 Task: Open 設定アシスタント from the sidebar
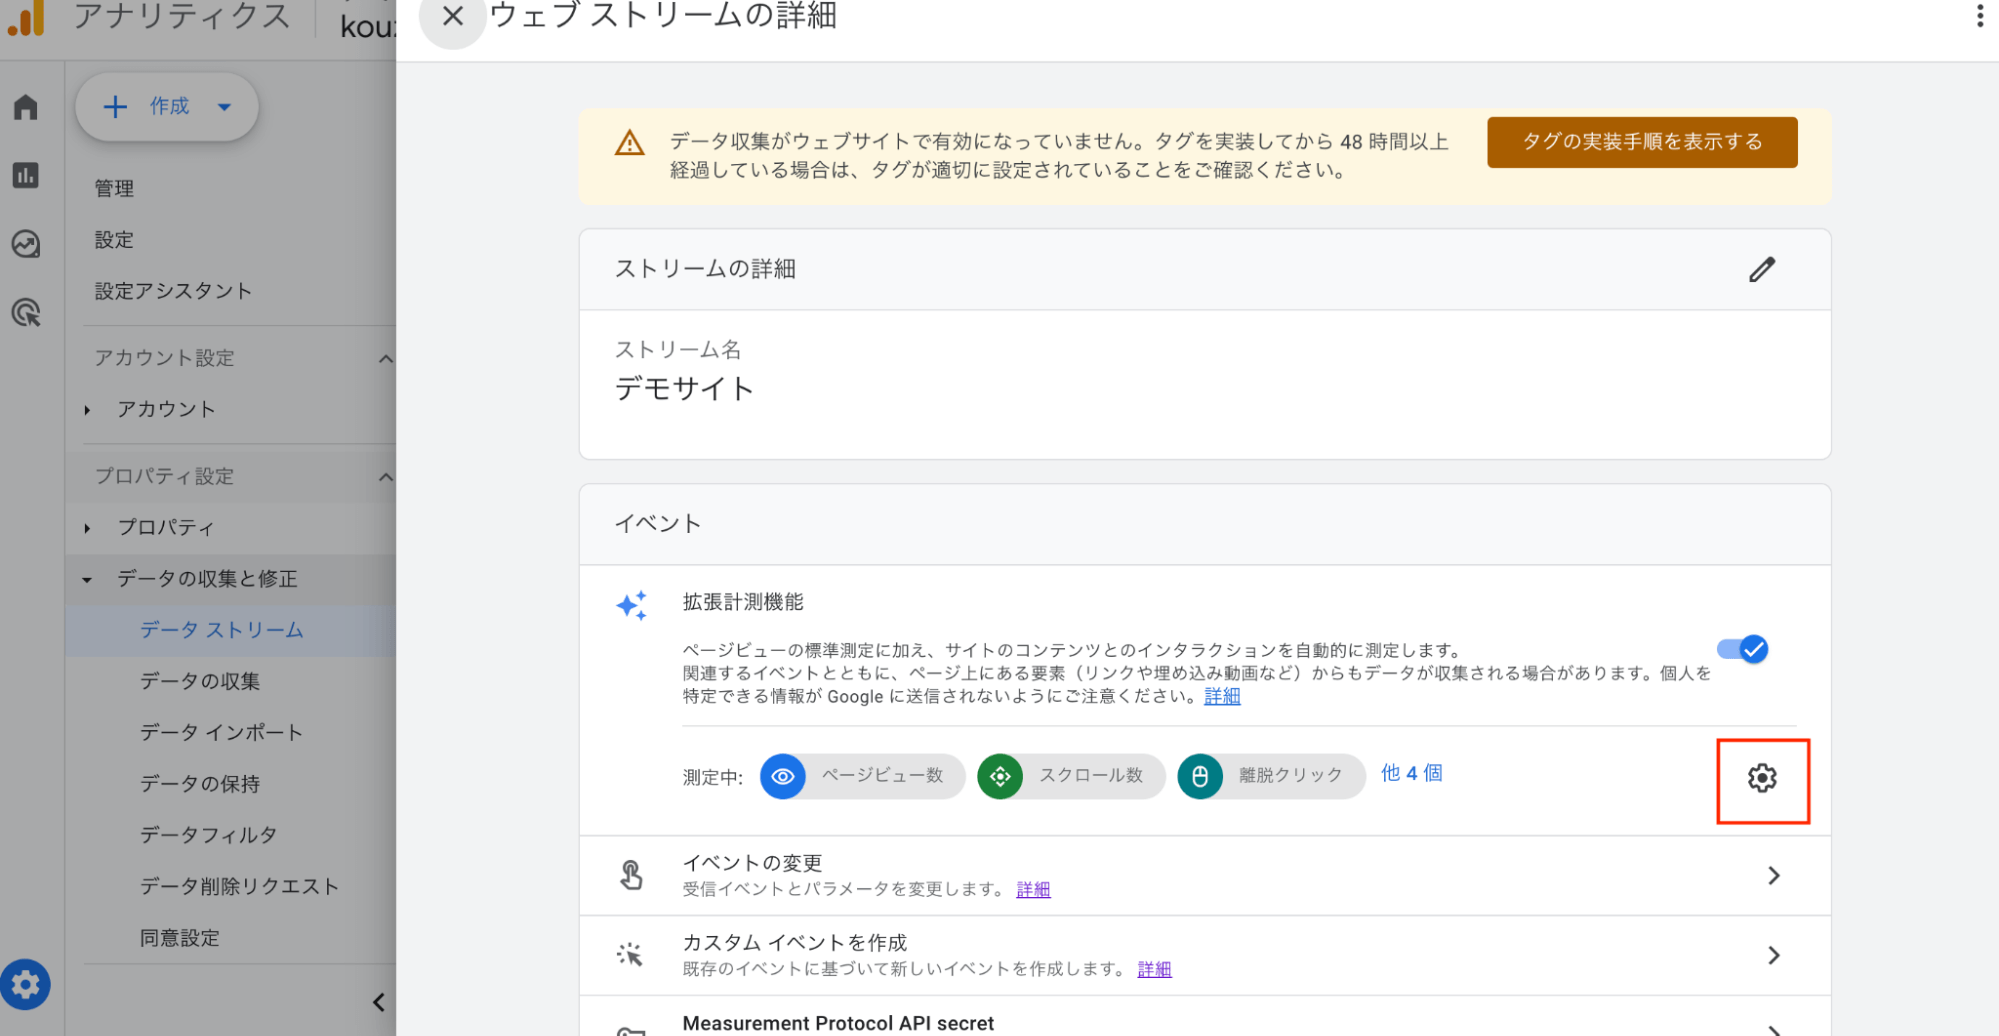(x=172, y=291)
